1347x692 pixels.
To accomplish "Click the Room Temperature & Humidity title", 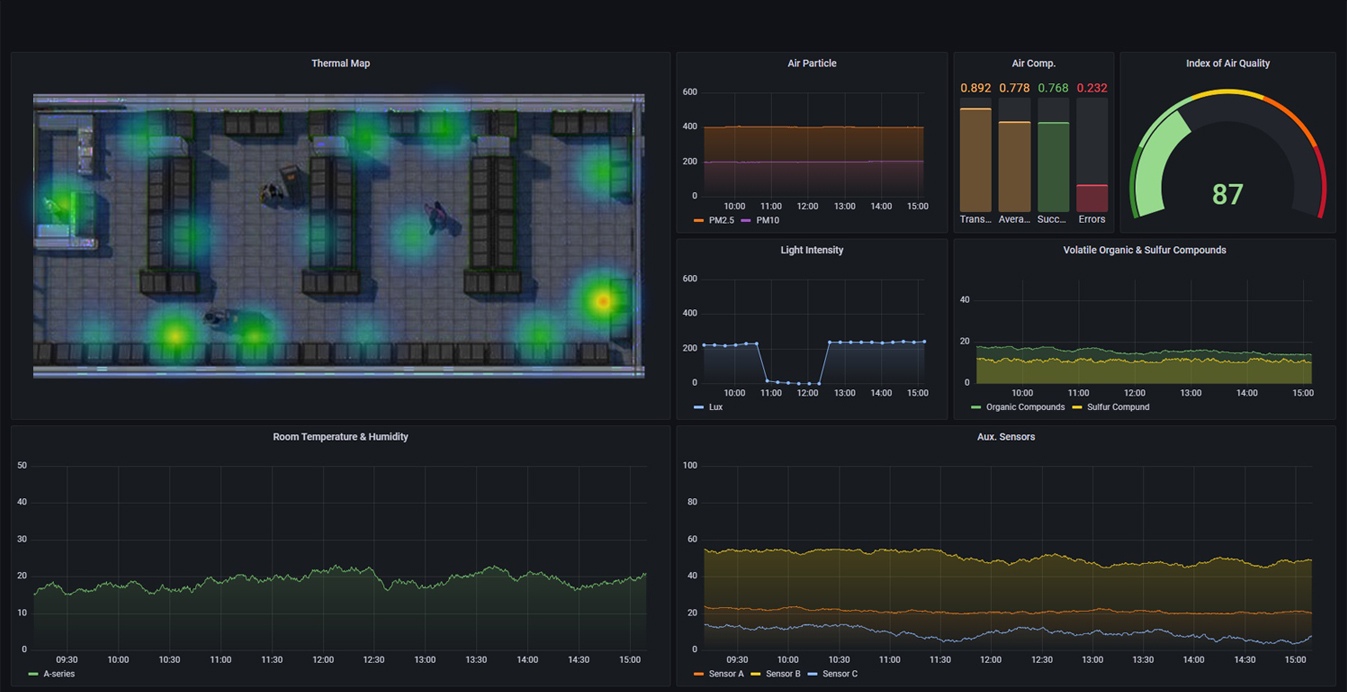I will [x=340, y=437].
